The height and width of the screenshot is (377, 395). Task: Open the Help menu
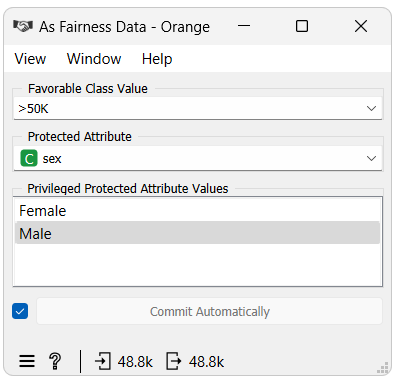point(157,59)
